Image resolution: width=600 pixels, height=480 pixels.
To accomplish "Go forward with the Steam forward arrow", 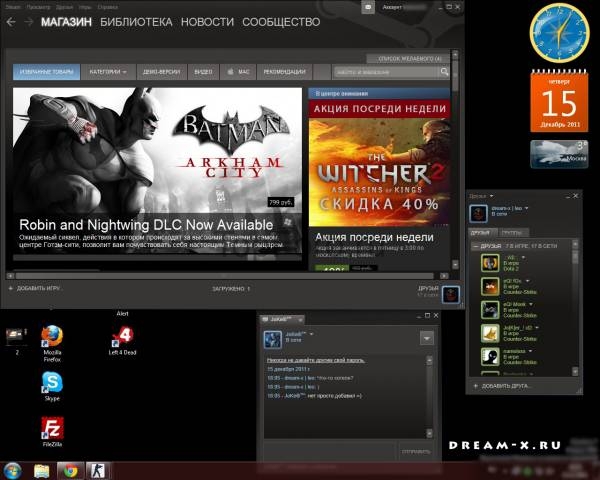I will point(29,22).
